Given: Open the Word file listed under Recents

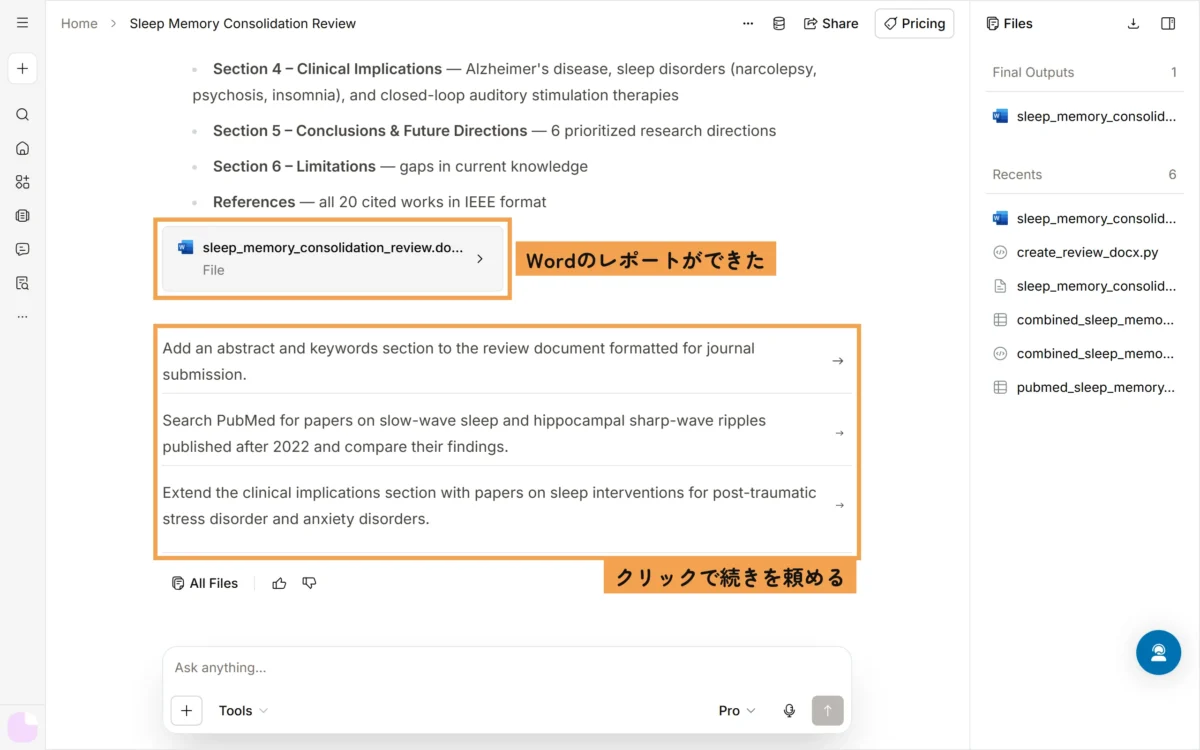Looking at the screenshot, I should coord(1084,218).
